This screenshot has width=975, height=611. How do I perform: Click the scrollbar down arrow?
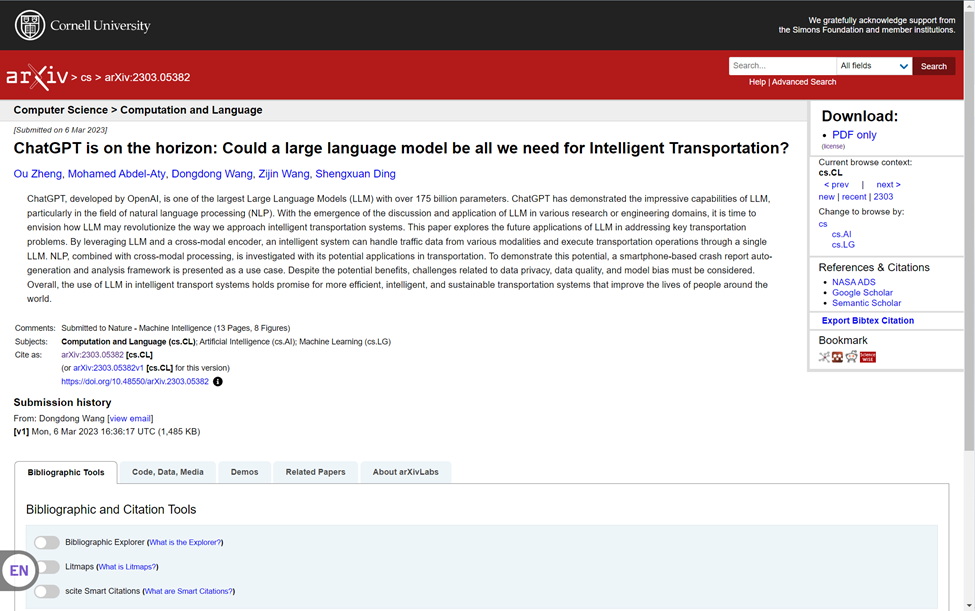[x=969, y=605]
